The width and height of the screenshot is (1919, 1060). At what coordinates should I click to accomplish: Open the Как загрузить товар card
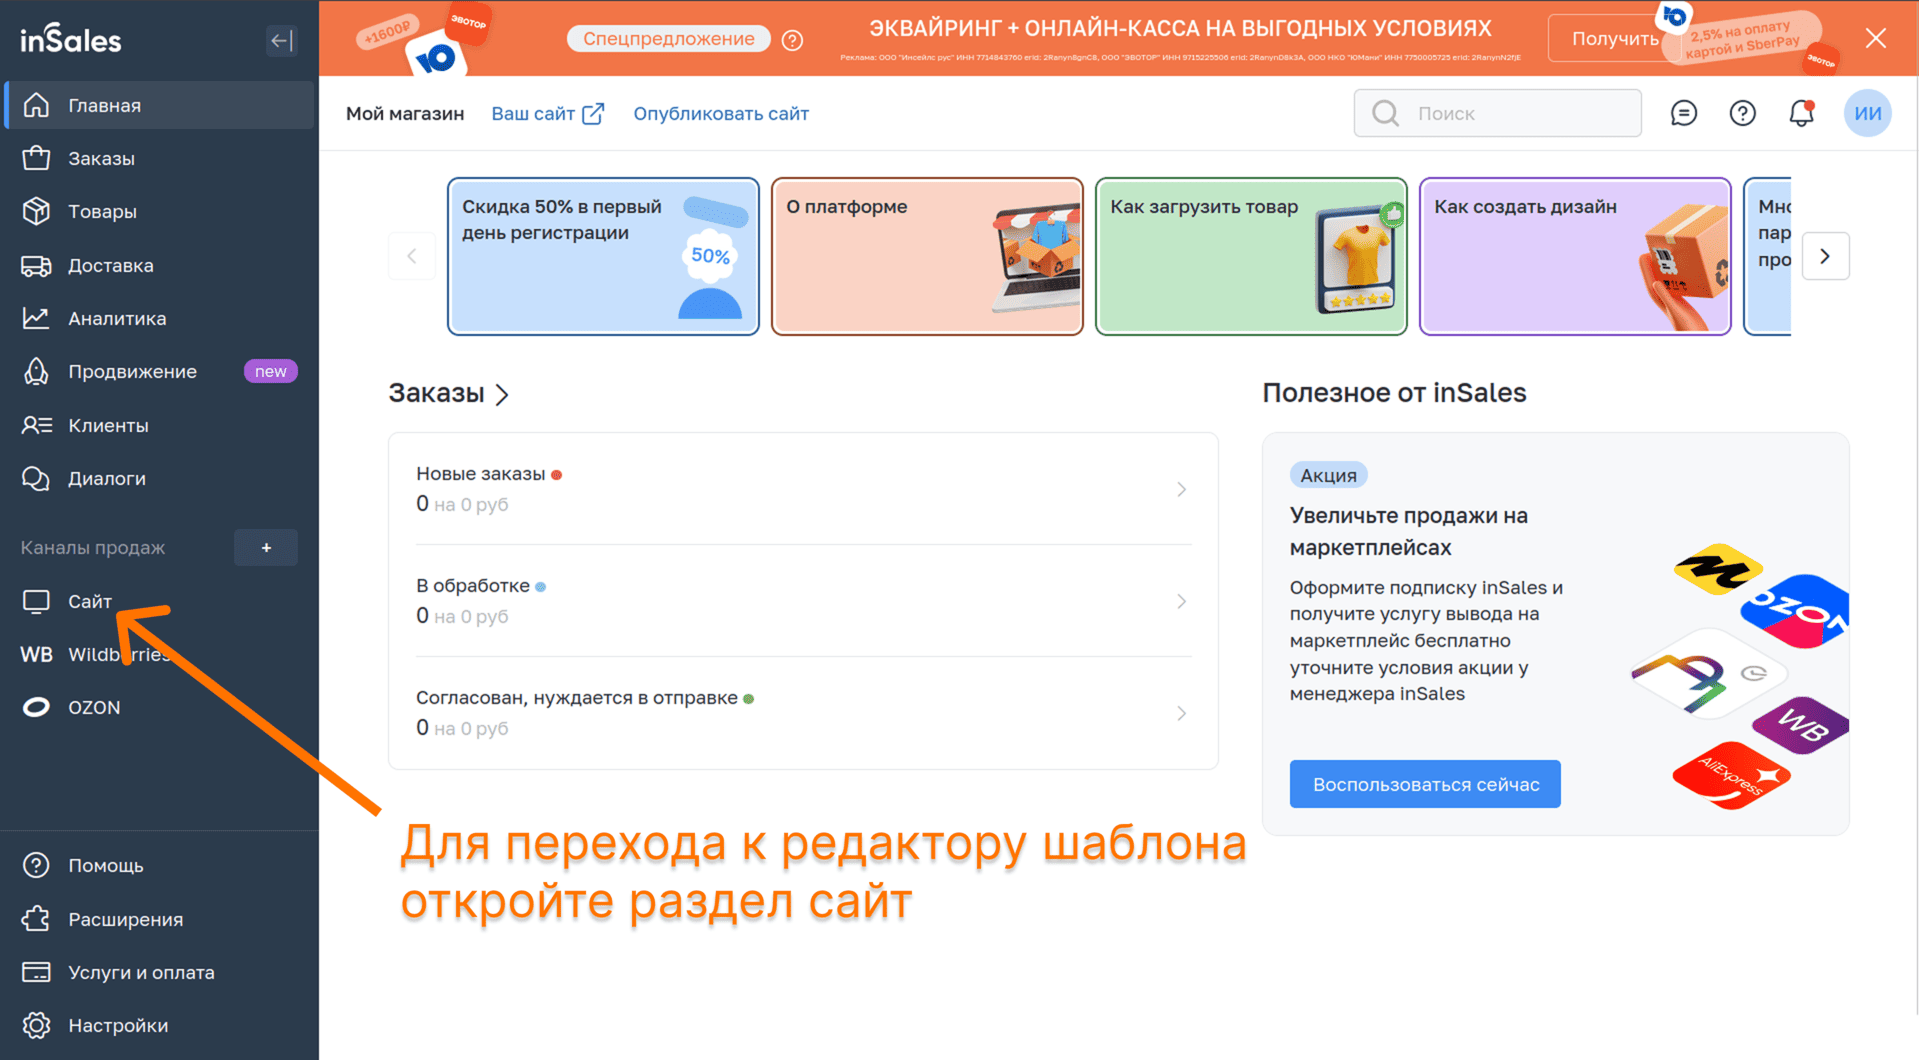(x=1250, y=256)
